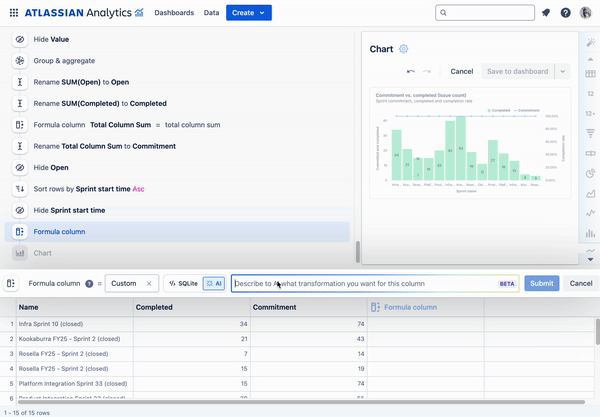The image size is (600, 417).
Task: Click the Name column header
Action: pyautogui.click(x=75, y=307)
